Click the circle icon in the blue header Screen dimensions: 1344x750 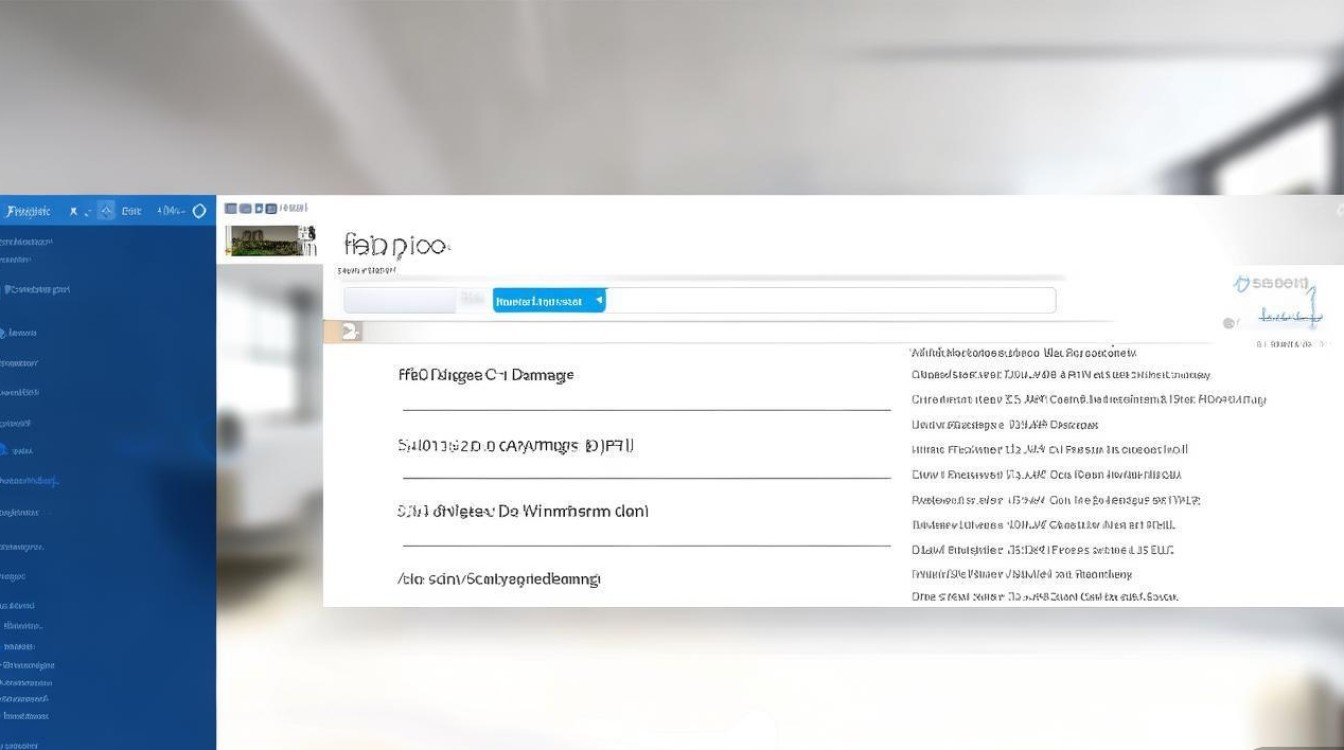point(199,211)
